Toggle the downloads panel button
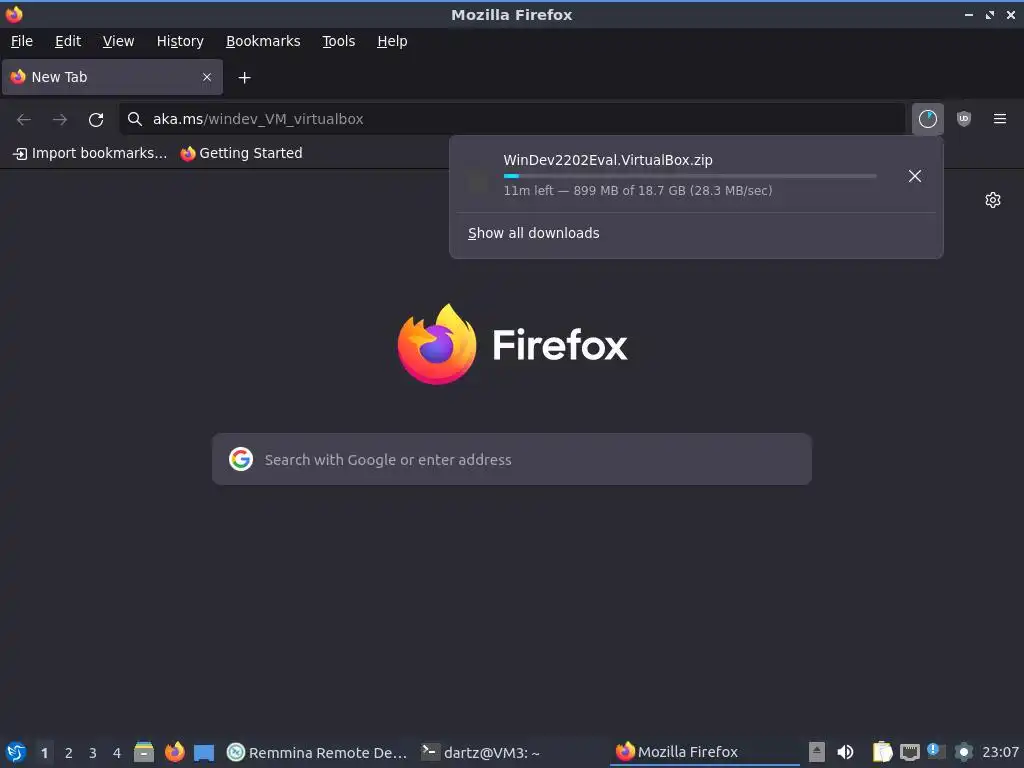The width and height of the screenshot is (1024, 768). 927,119
